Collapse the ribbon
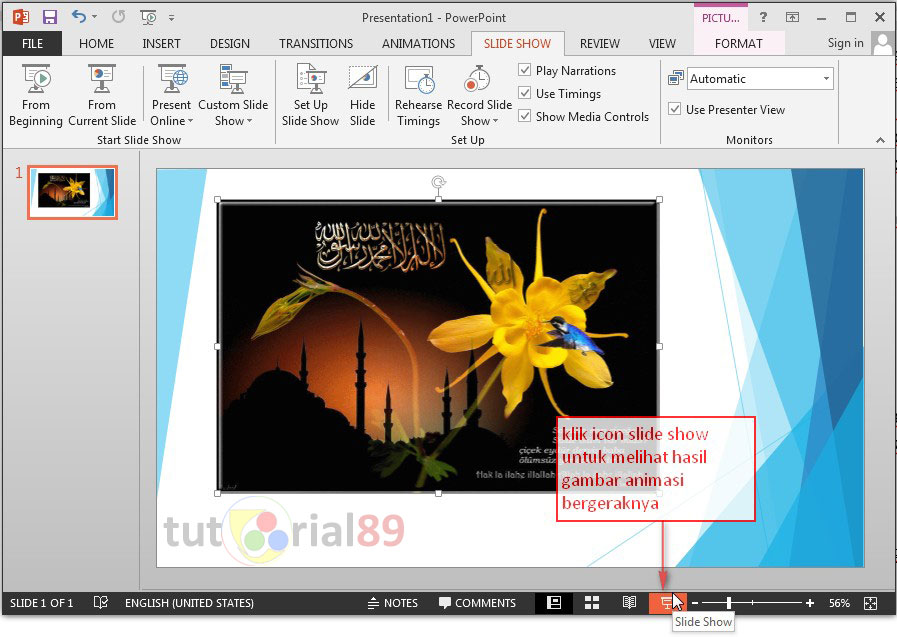 tap(880, 140)
